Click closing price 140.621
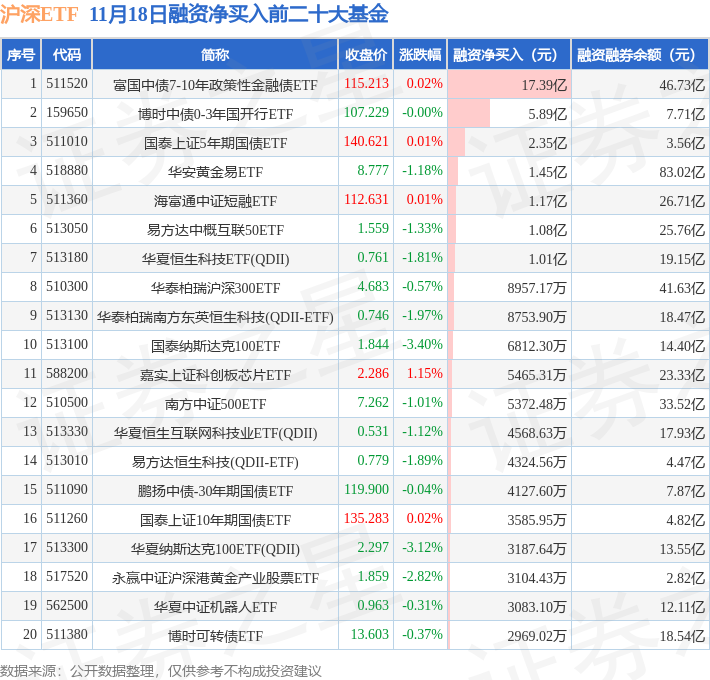The width and height of the screenshot is (710, 680). 366,141
